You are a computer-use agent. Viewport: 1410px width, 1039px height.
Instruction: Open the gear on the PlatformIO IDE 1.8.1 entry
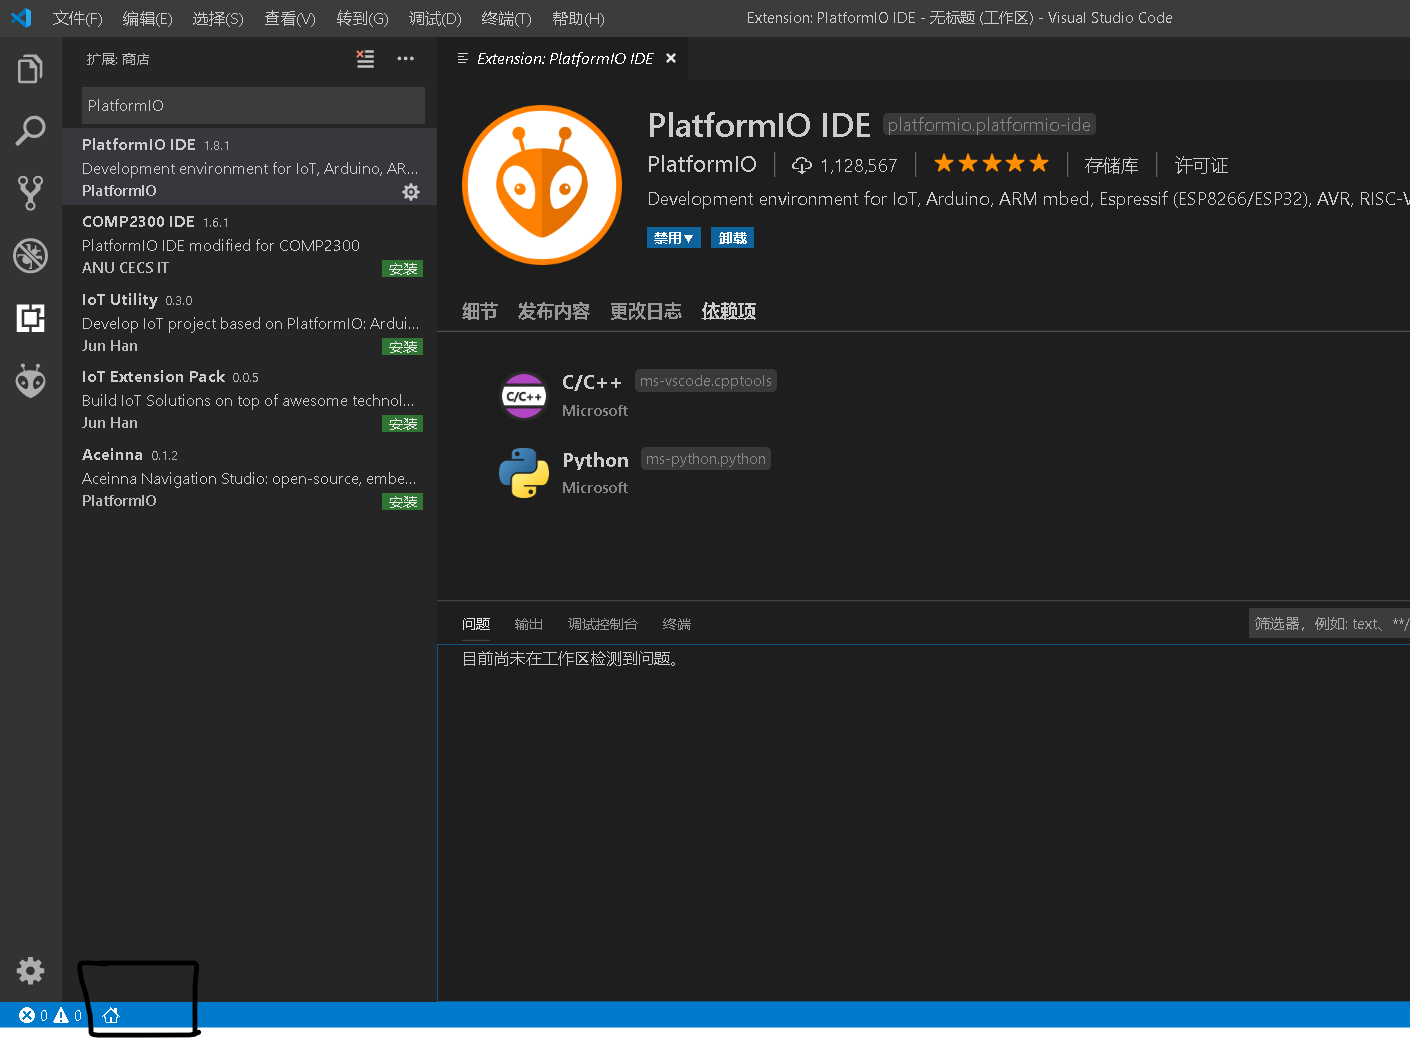(x=411, y=192)
